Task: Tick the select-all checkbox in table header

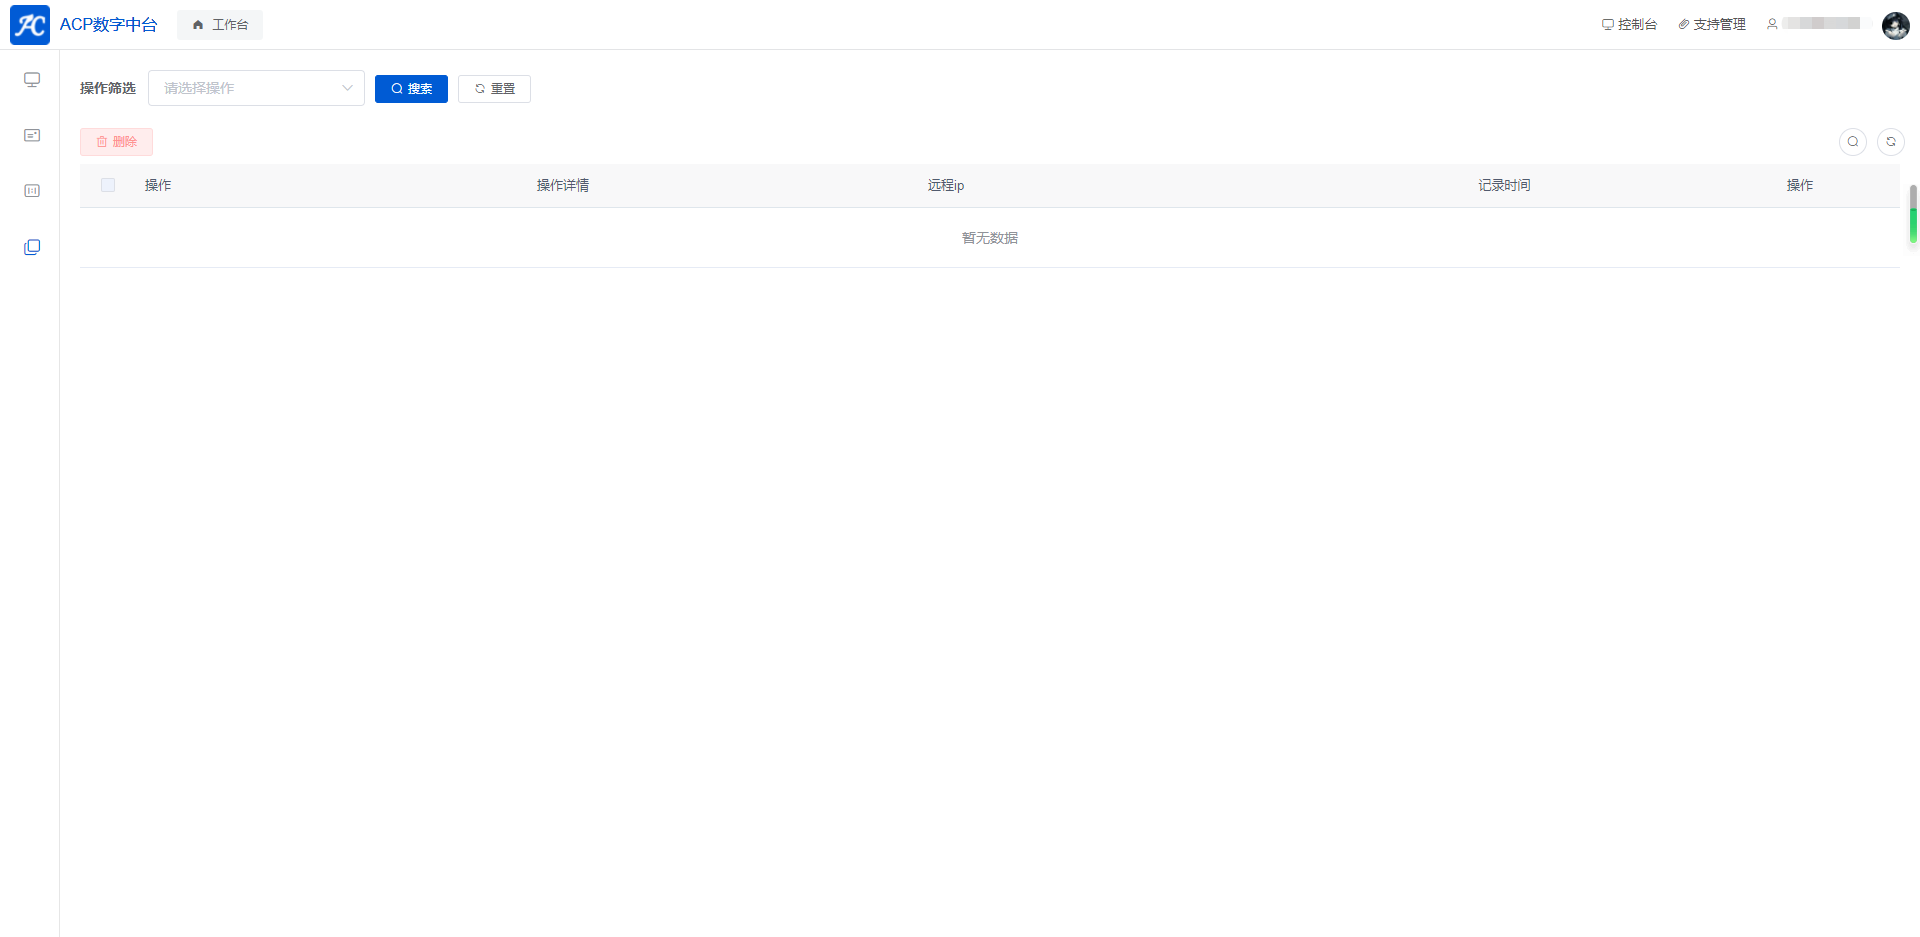Action: tap(108, 185)
